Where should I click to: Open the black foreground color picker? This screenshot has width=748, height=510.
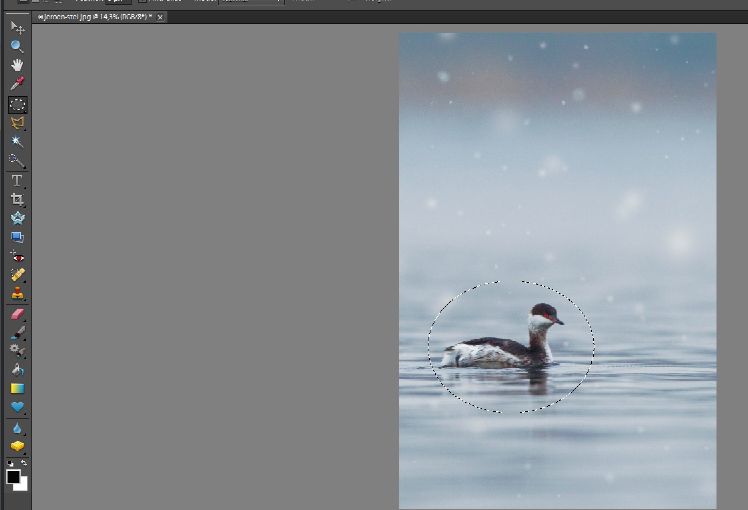pos(13,477)
